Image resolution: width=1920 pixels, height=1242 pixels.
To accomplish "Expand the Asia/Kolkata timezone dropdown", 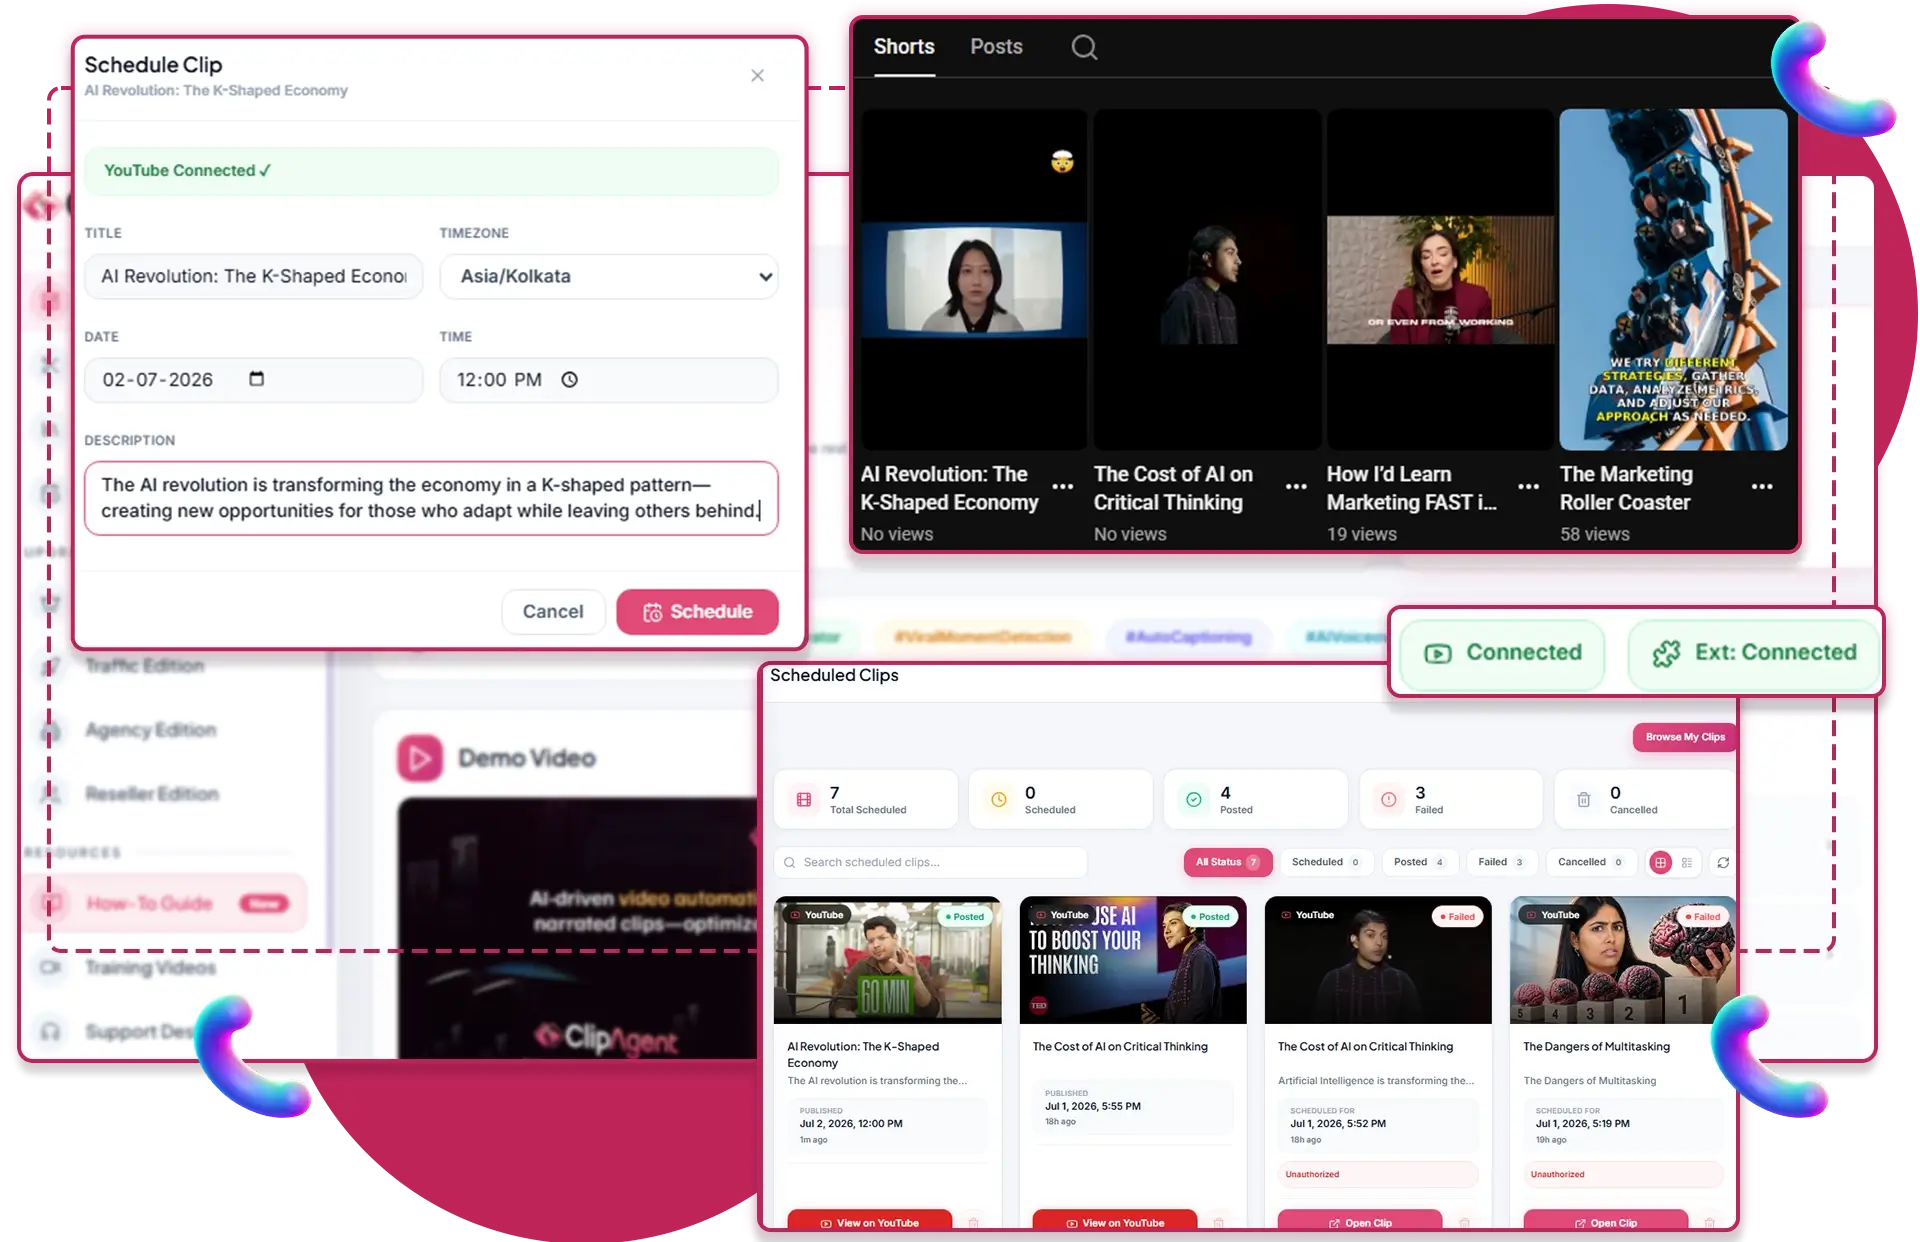I will (609, 276).
